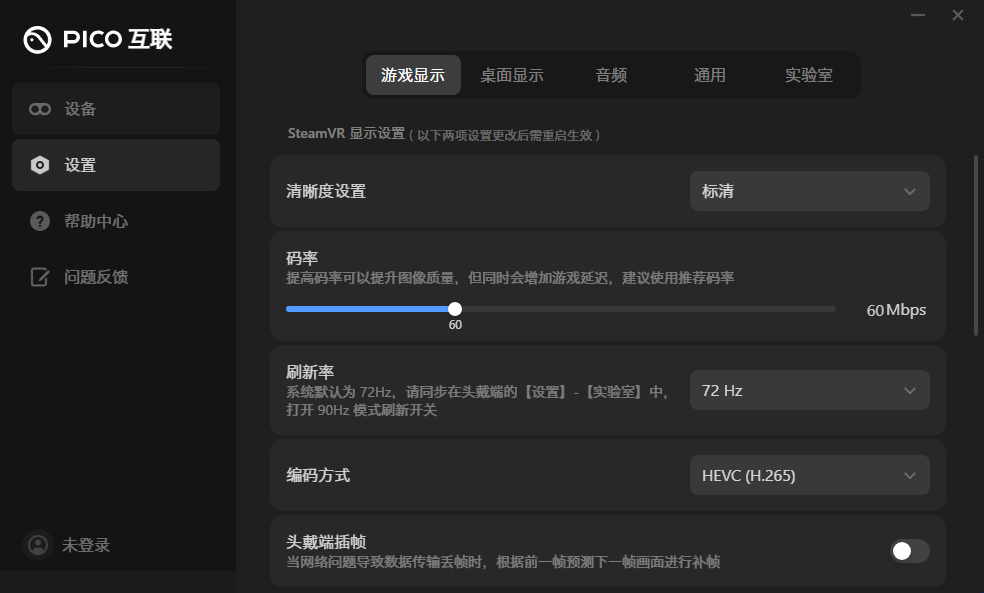Open the 通用 tab
Image resolution: width=984 pixels, height=593 pixels.
point(709,74)
